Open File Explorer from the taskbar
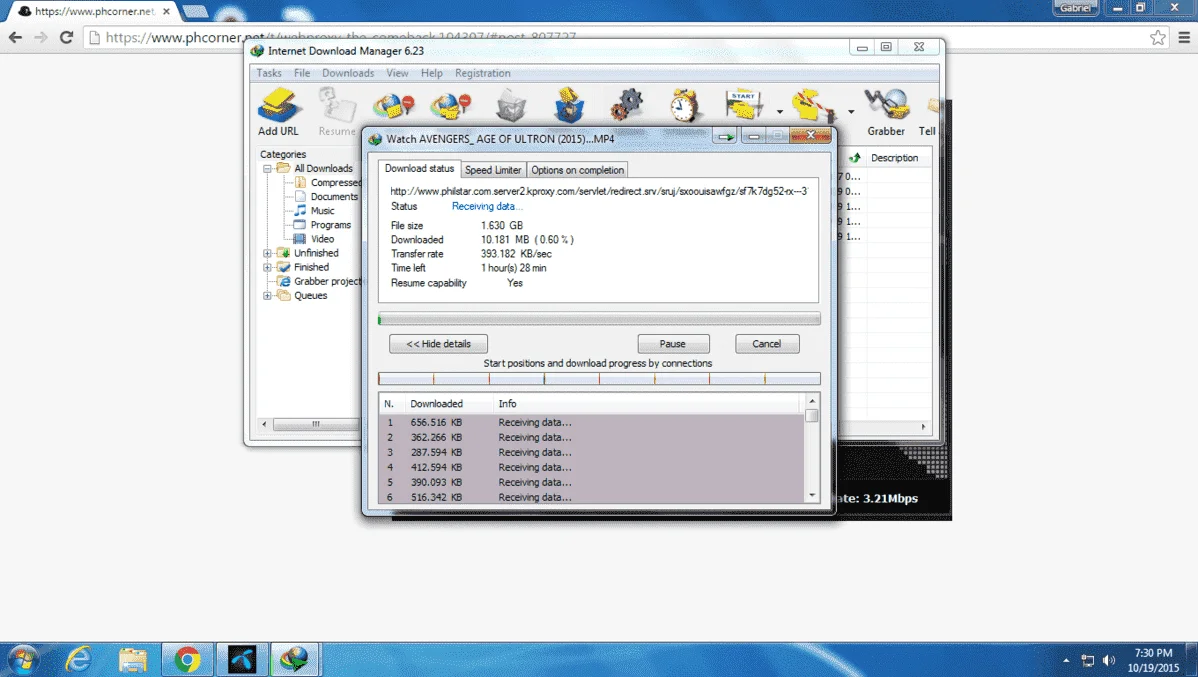Image resolution: width=1198 pixels, height=677 pixels. click(133, 659)
